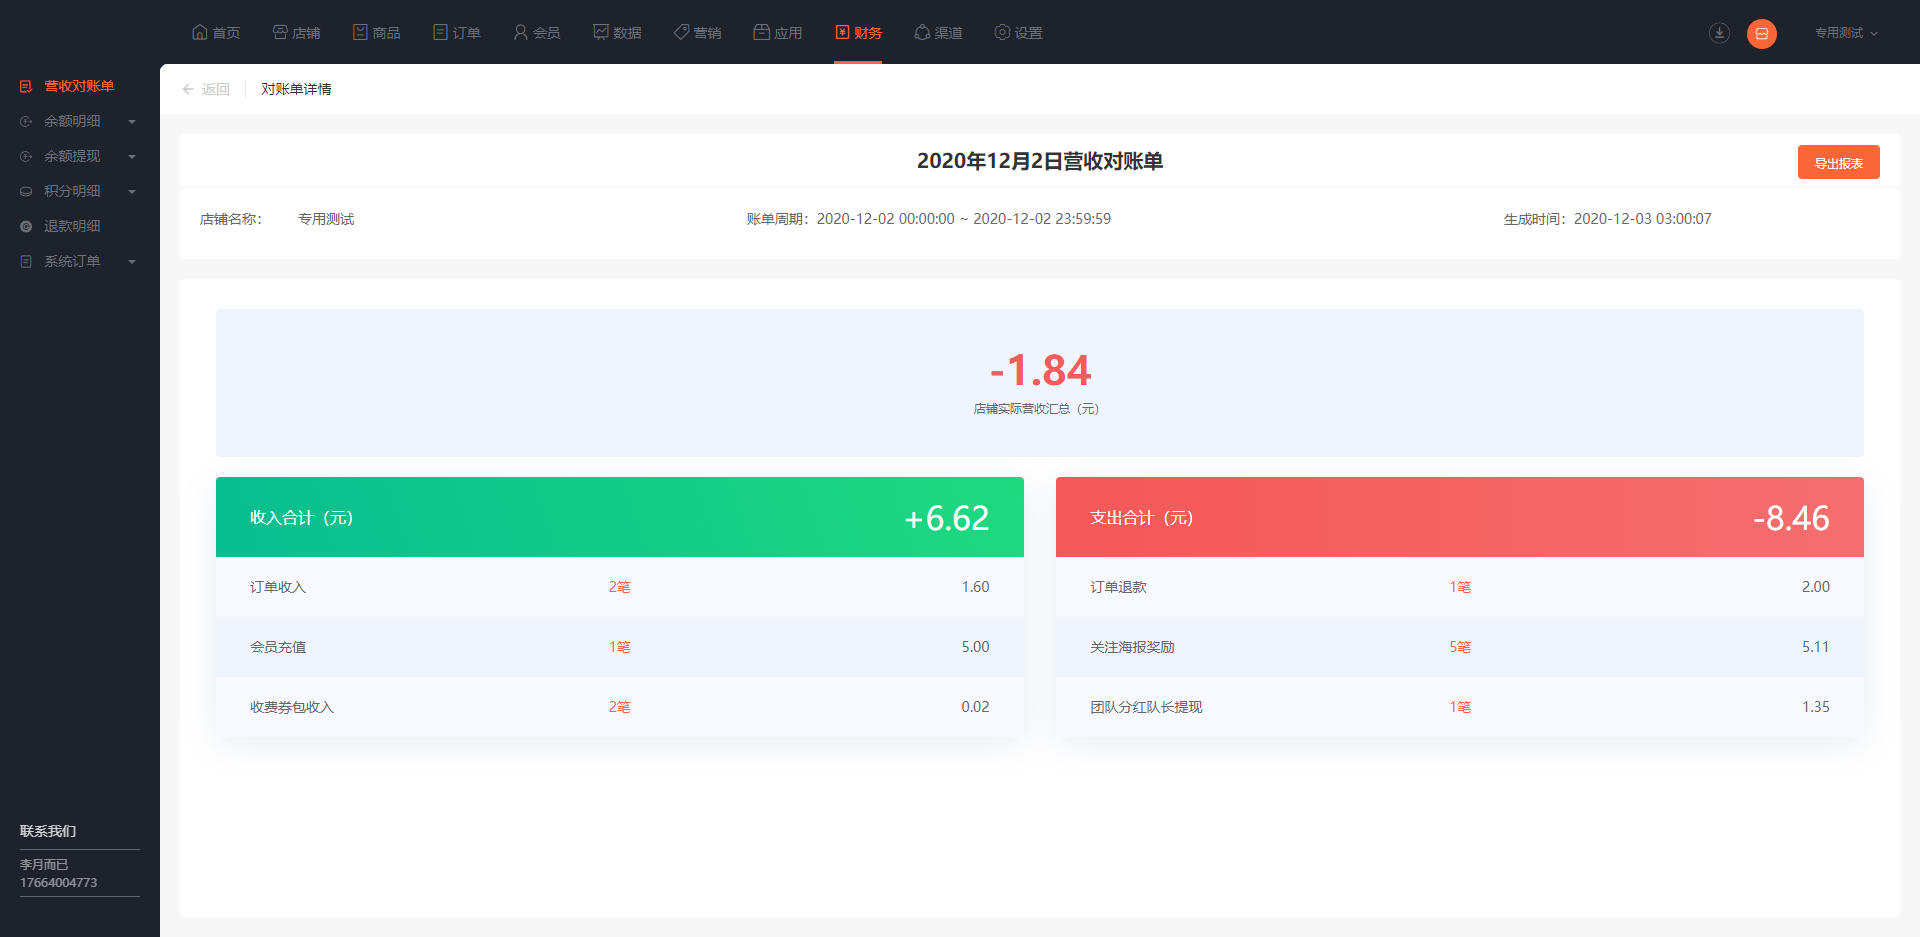Go to the 商品 top menu
Viewport: 1920px width, 937px height.
coord(376,32)
